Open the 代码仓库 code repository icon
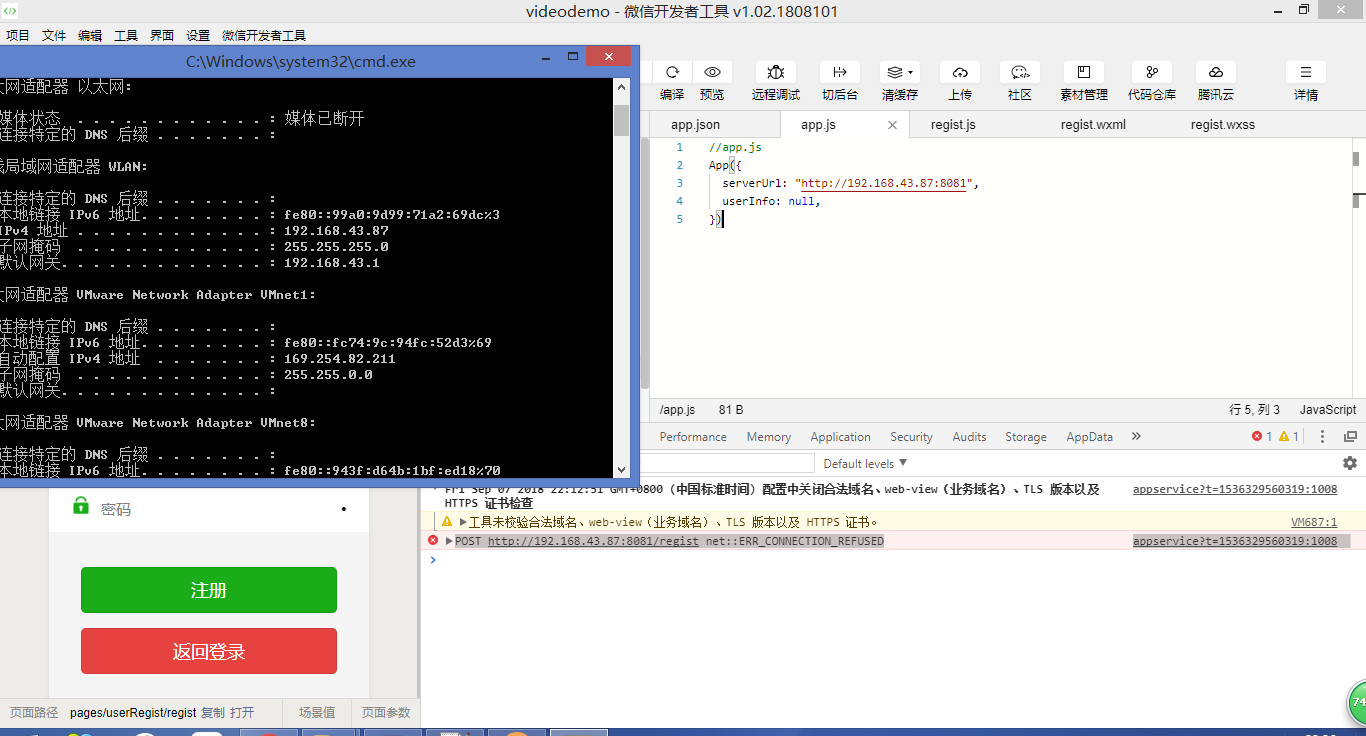1366x736 pixels. coord(1152,72)
